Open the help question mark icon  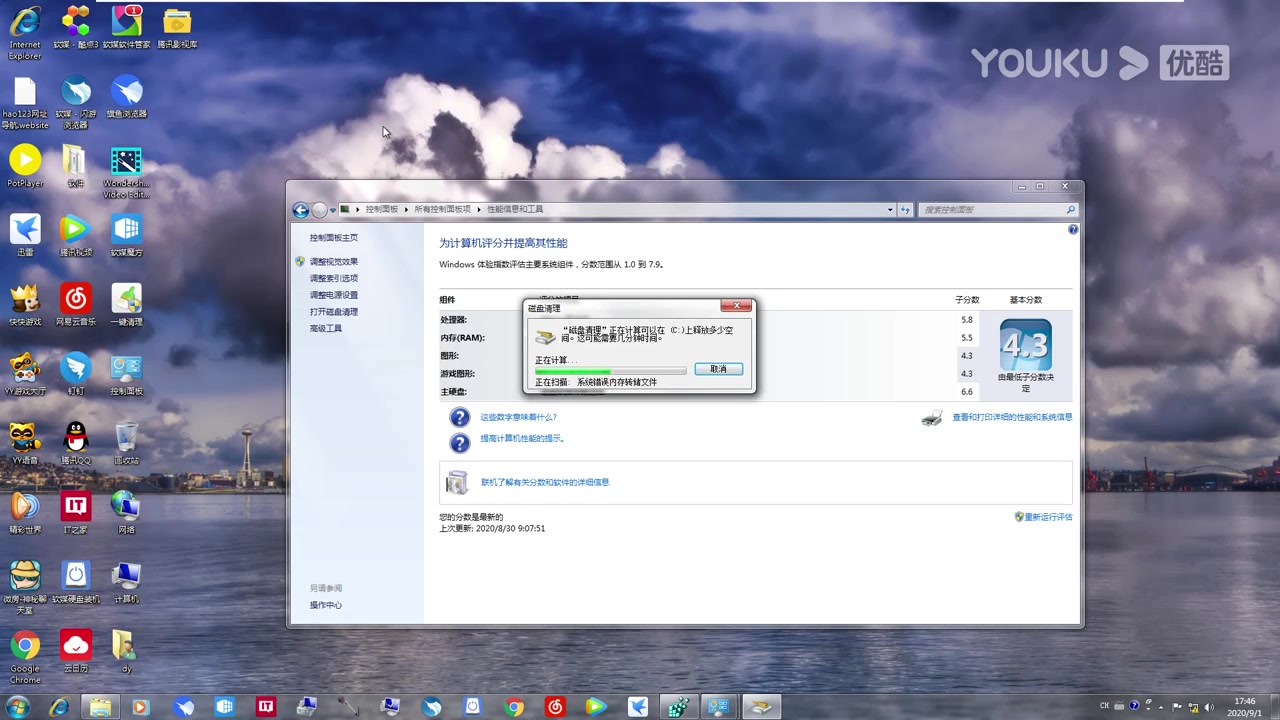[x=1073, y=230]
